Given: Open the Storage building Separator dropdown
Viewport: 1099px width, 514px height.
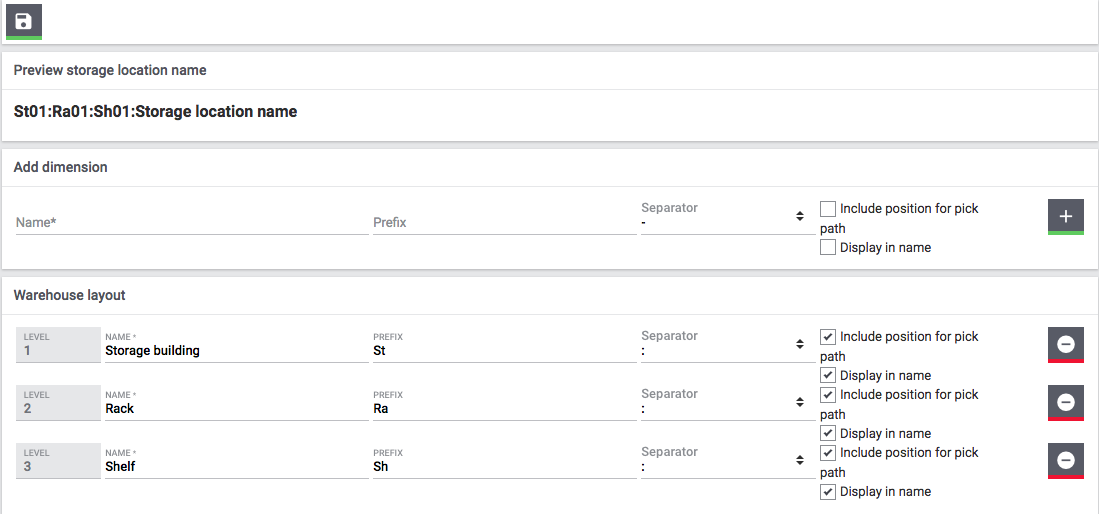Looking at the screenshot, I should (x=724, y=350).
